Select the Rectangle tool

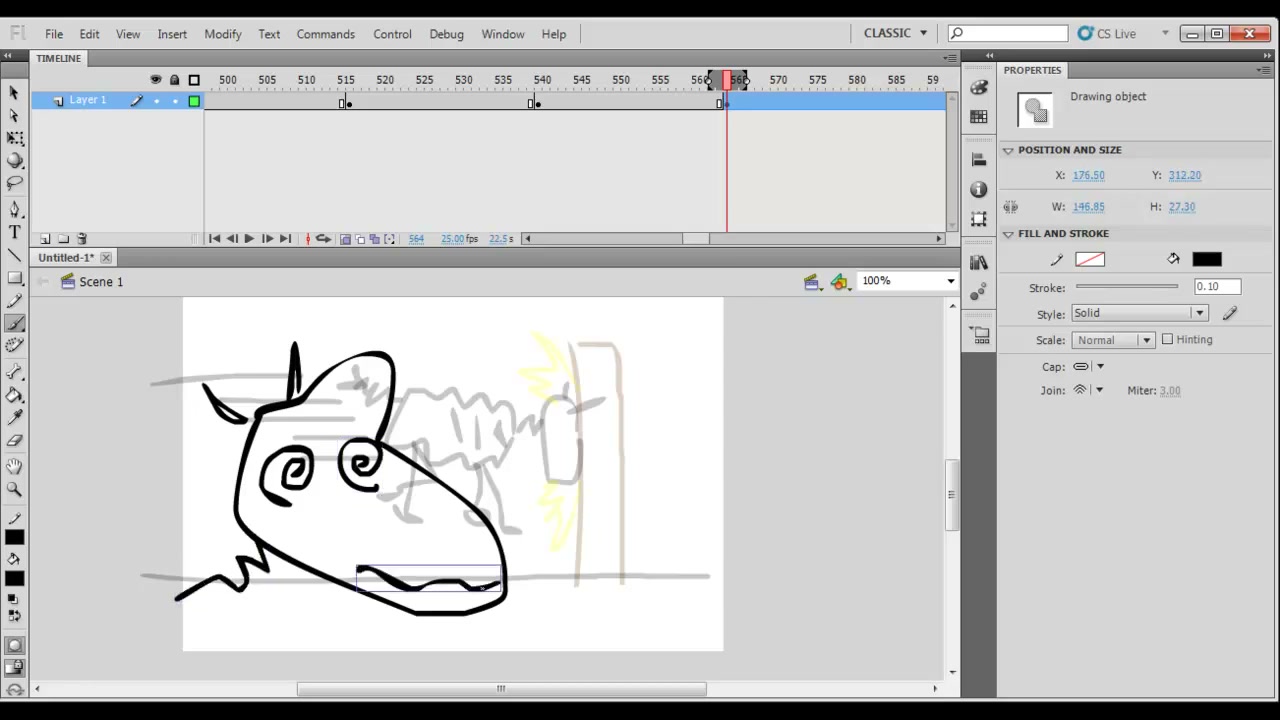[14, 278]
